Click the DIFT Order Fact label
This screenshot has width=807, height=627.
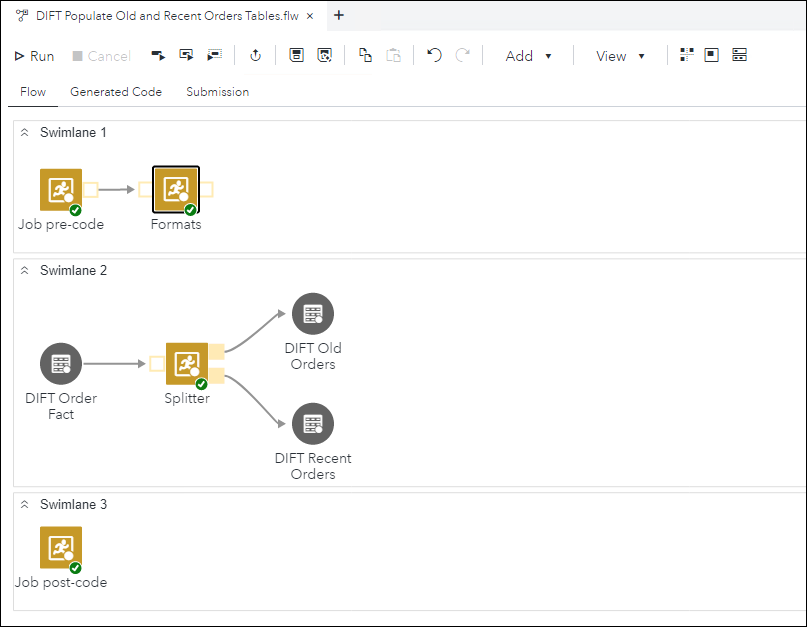(x=61, y=406)
